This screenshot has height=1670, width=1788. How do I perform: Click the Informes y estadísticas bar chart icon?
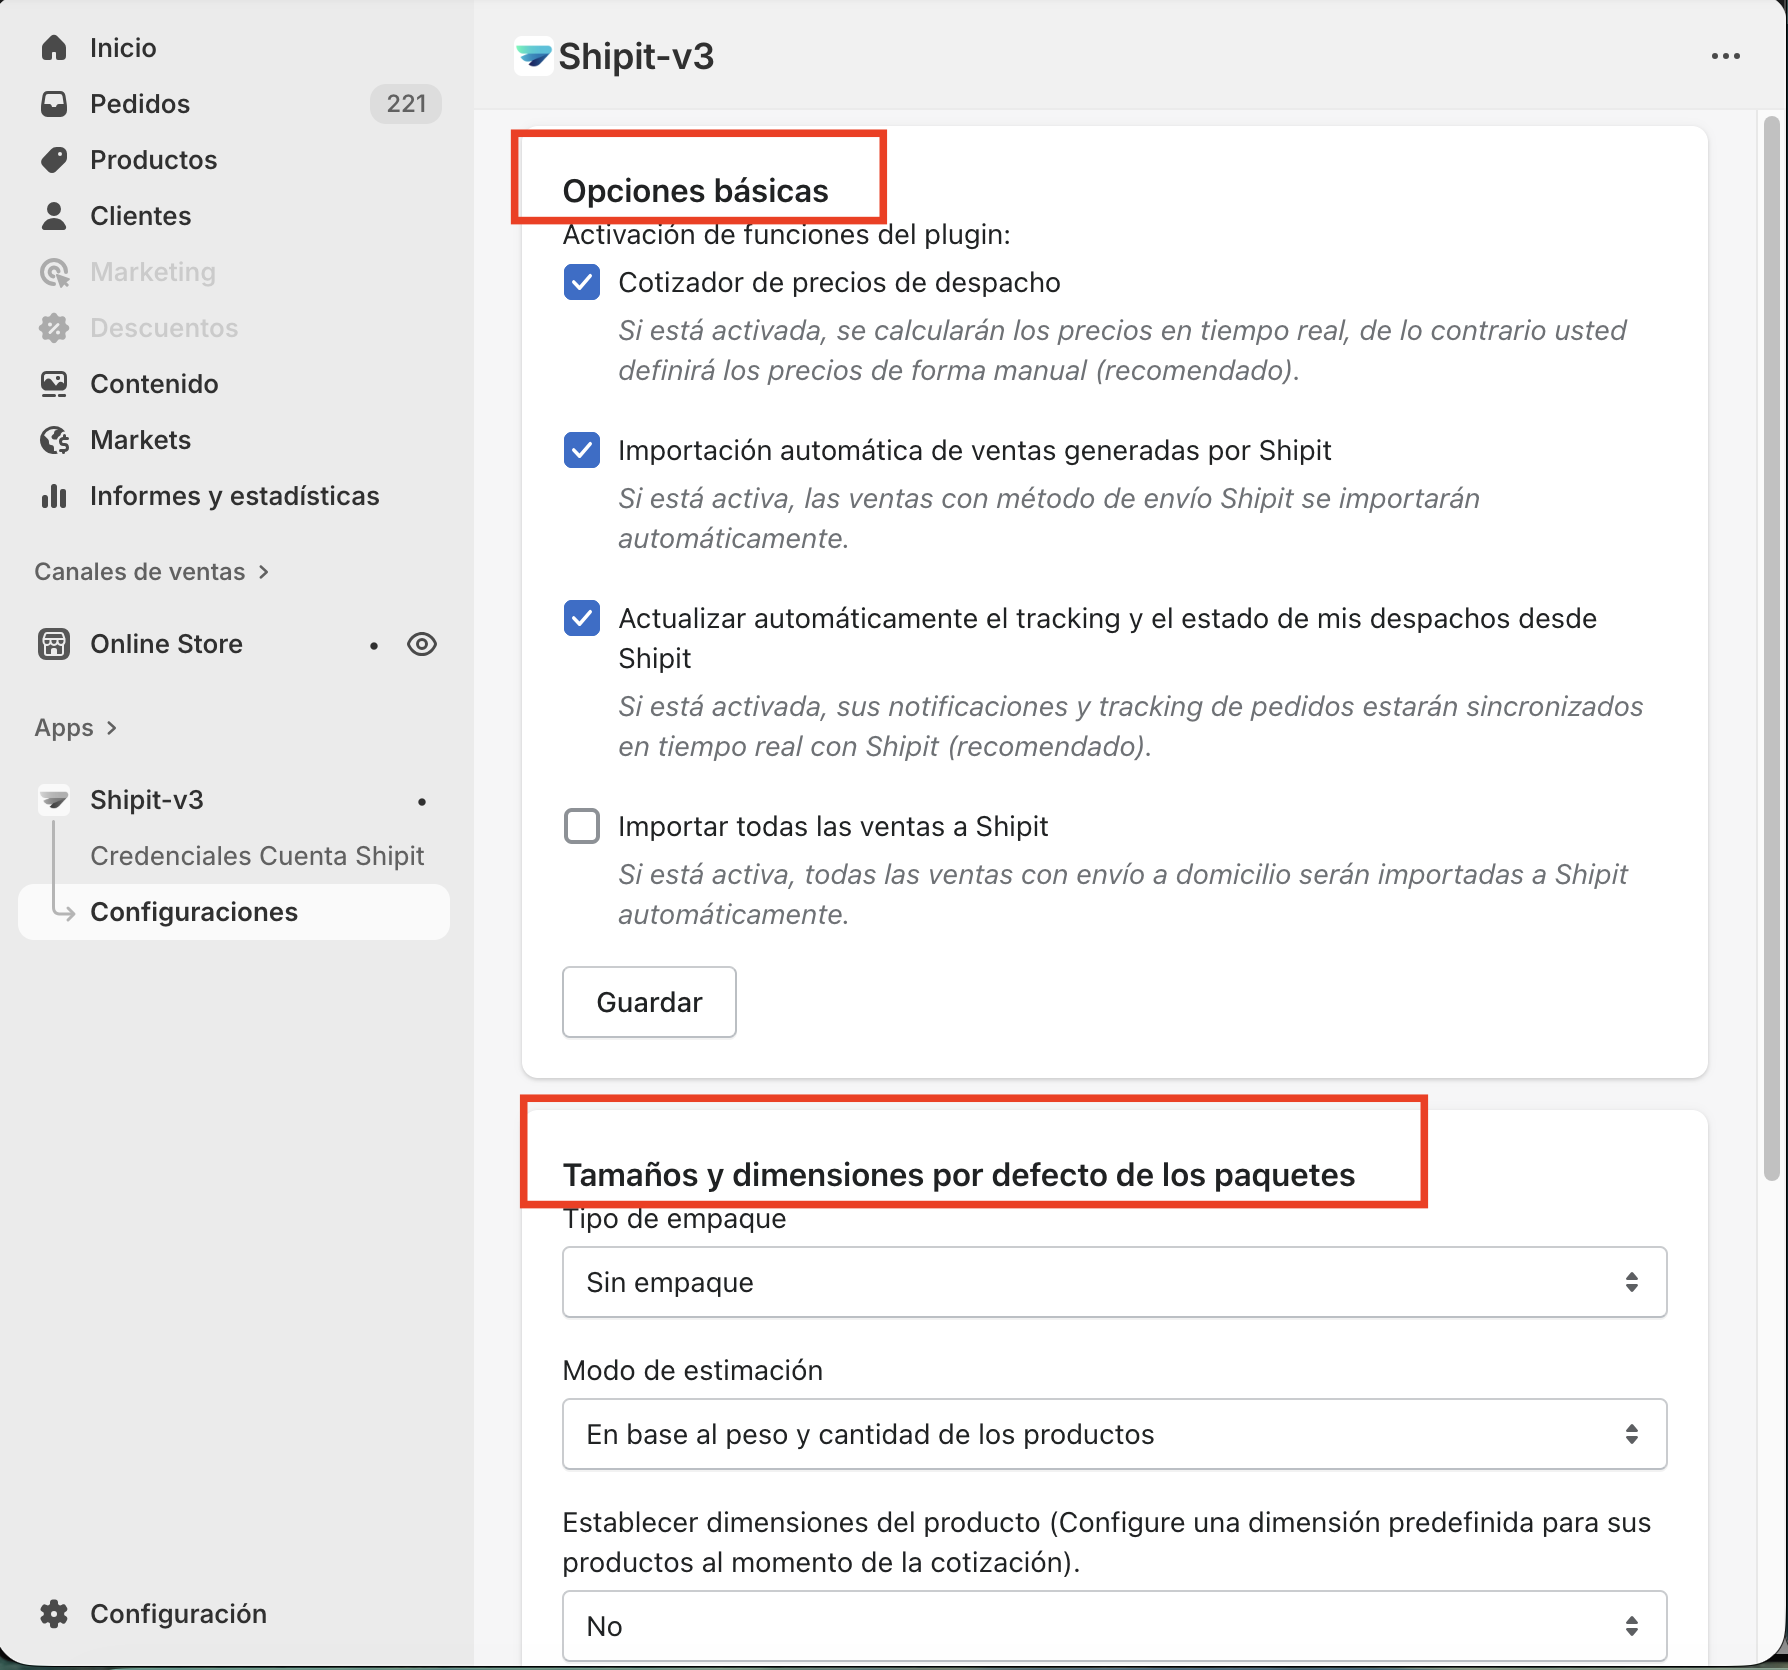54,496
